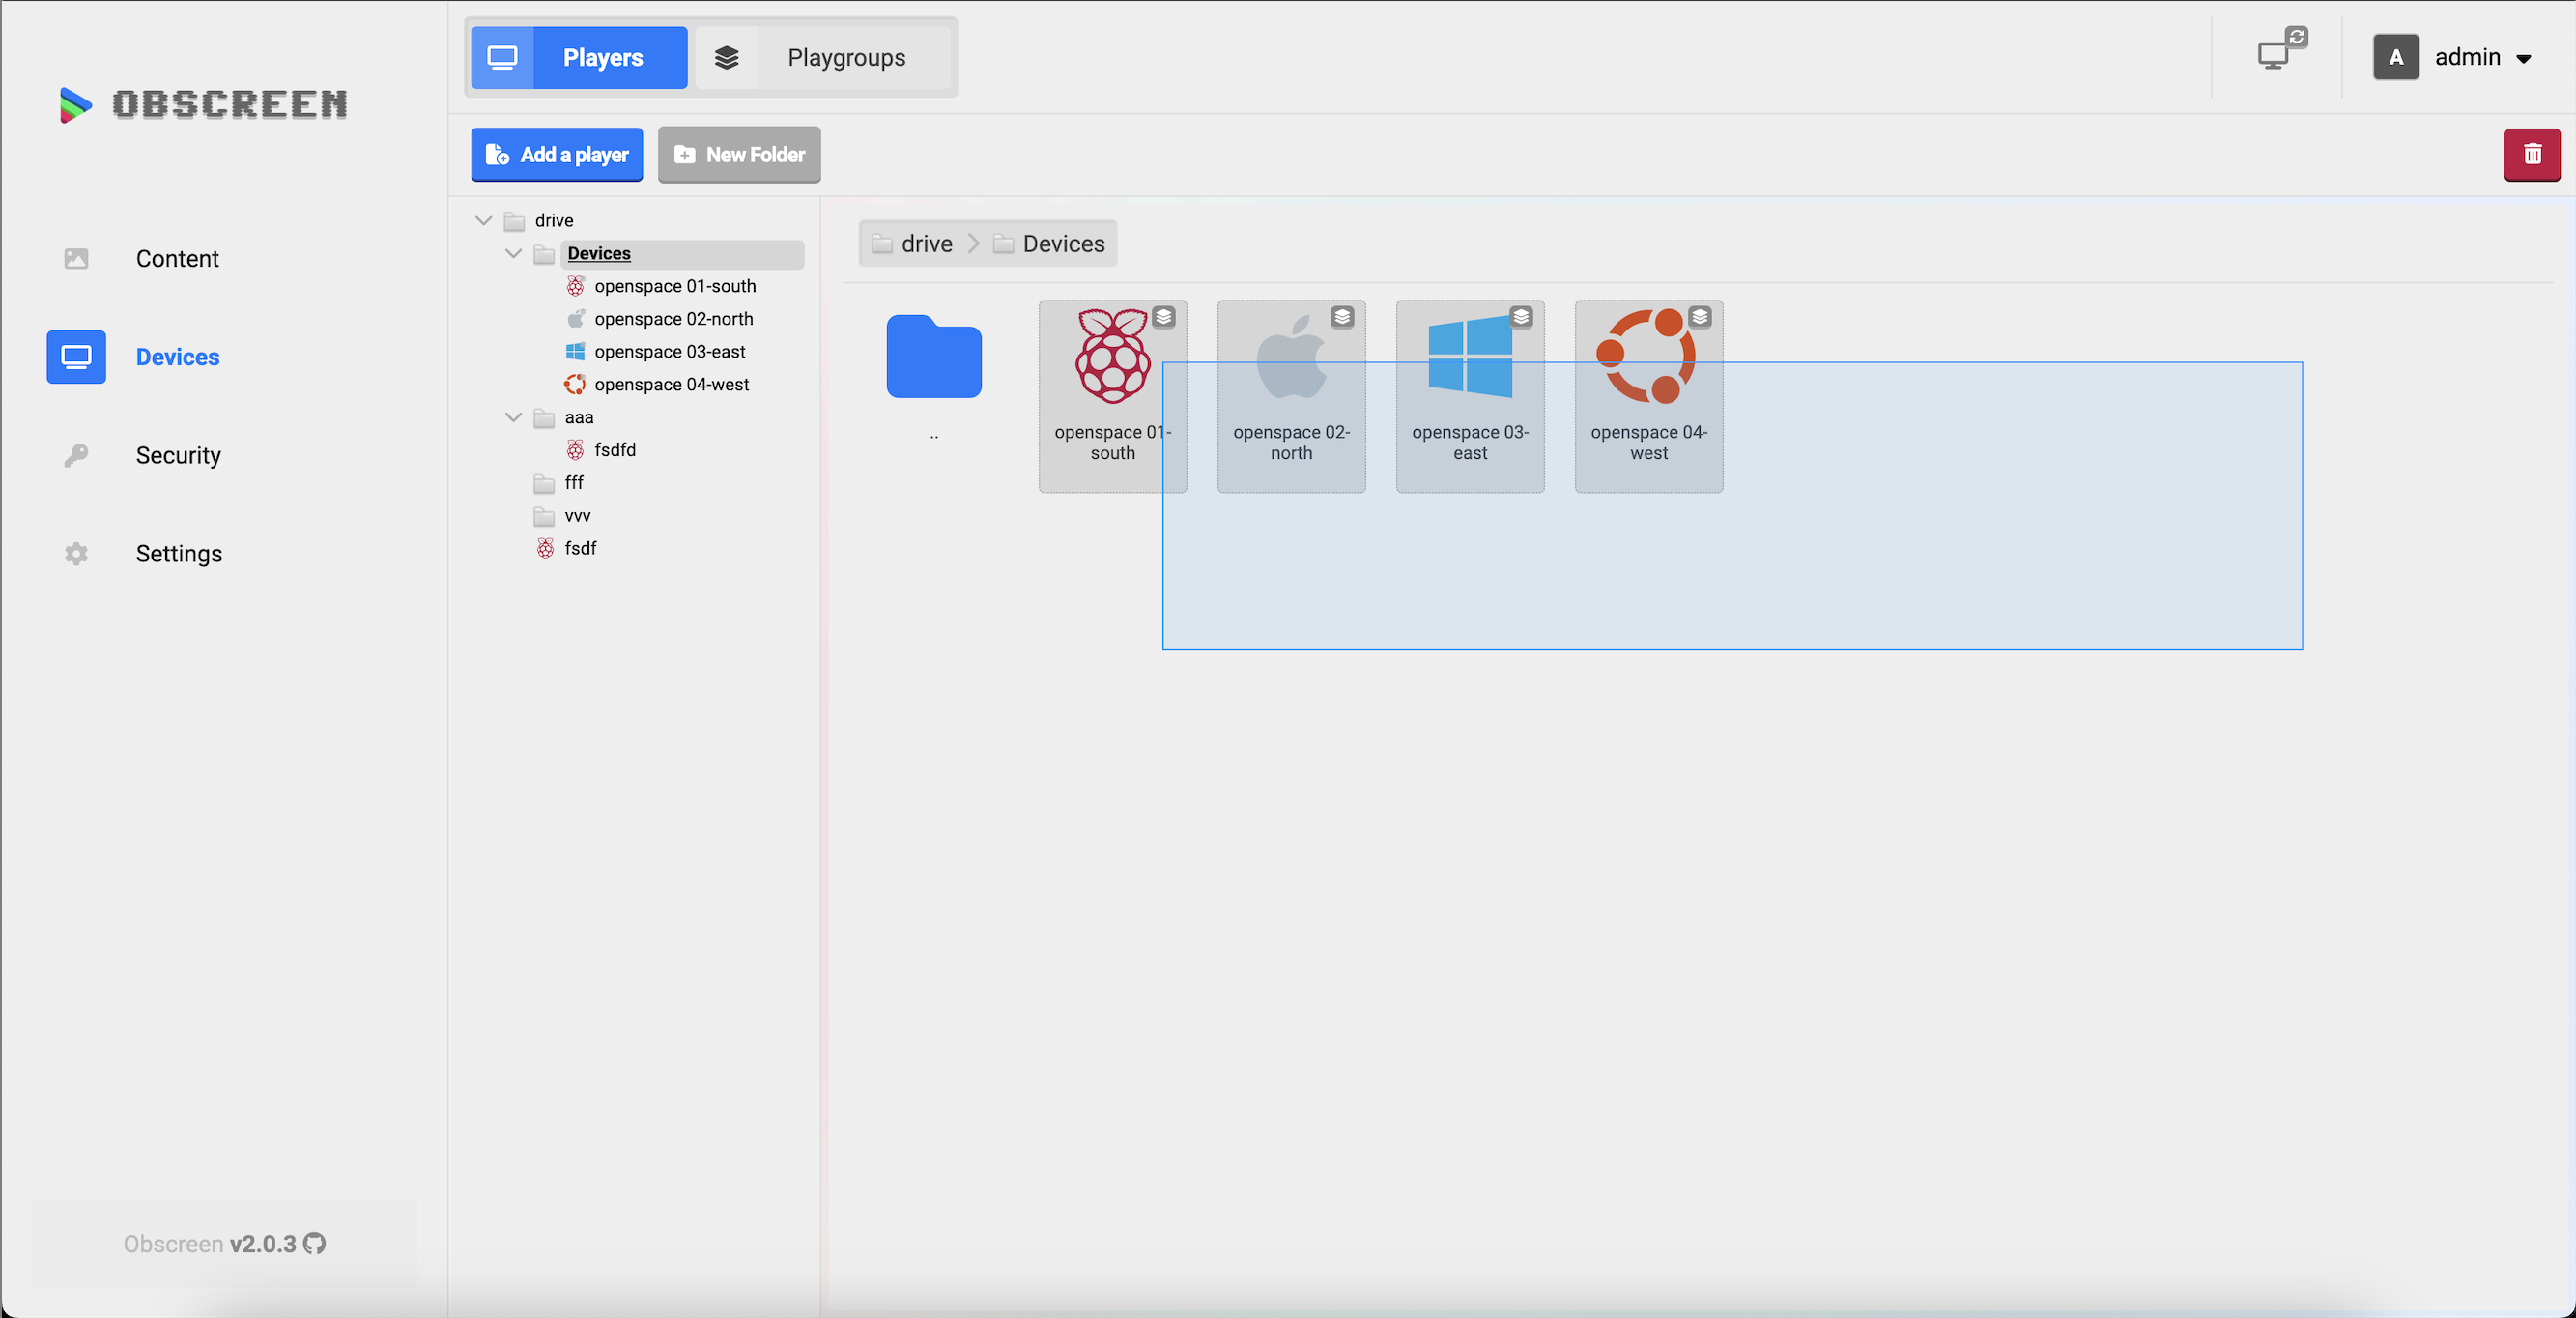Image resolution: width=2576 pixels, height=1318 pixels.
Task: Collapse the Devices folder in tree
Action: pos(514,253)
